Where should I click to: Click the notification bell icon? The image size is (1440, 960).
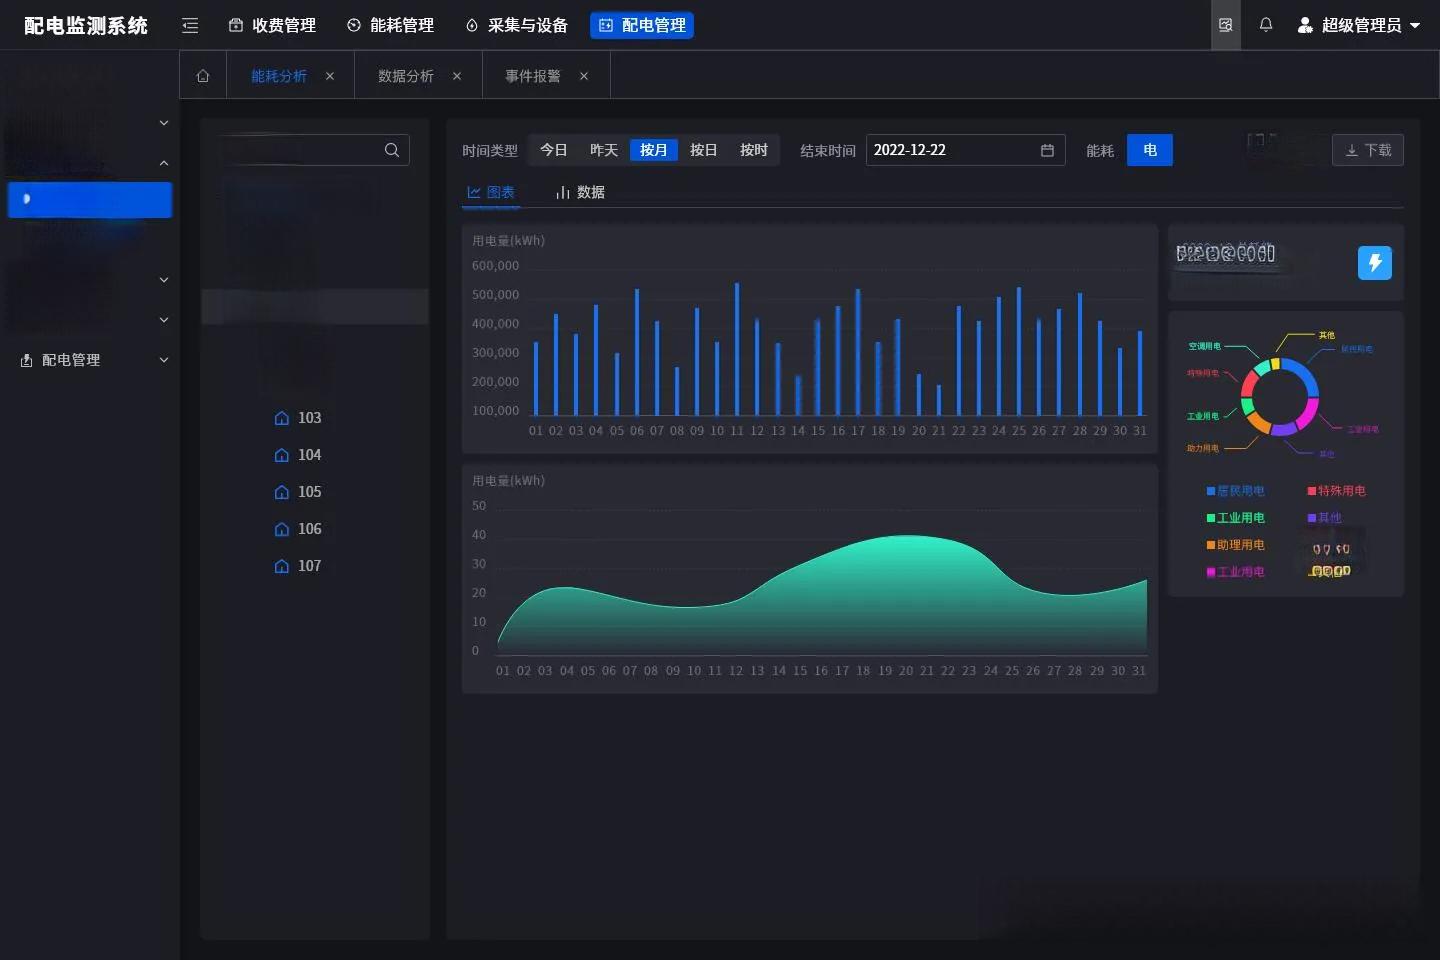tap(1266, 25)
